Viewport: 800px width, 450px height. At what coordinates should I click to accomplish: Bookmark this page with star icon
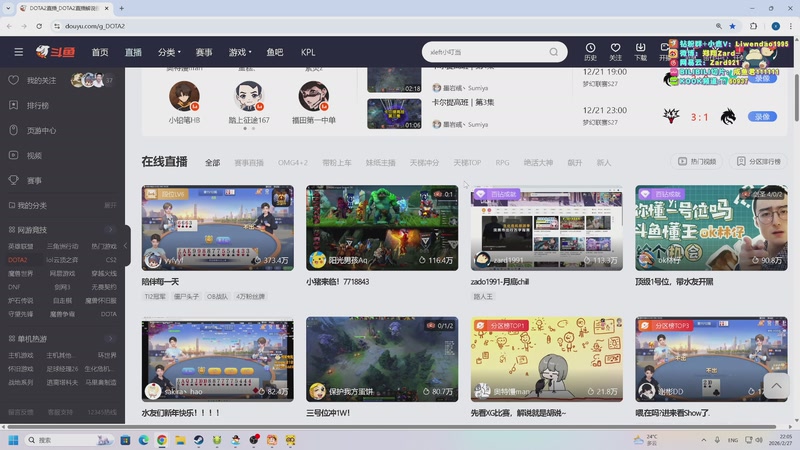coord(733,26)
